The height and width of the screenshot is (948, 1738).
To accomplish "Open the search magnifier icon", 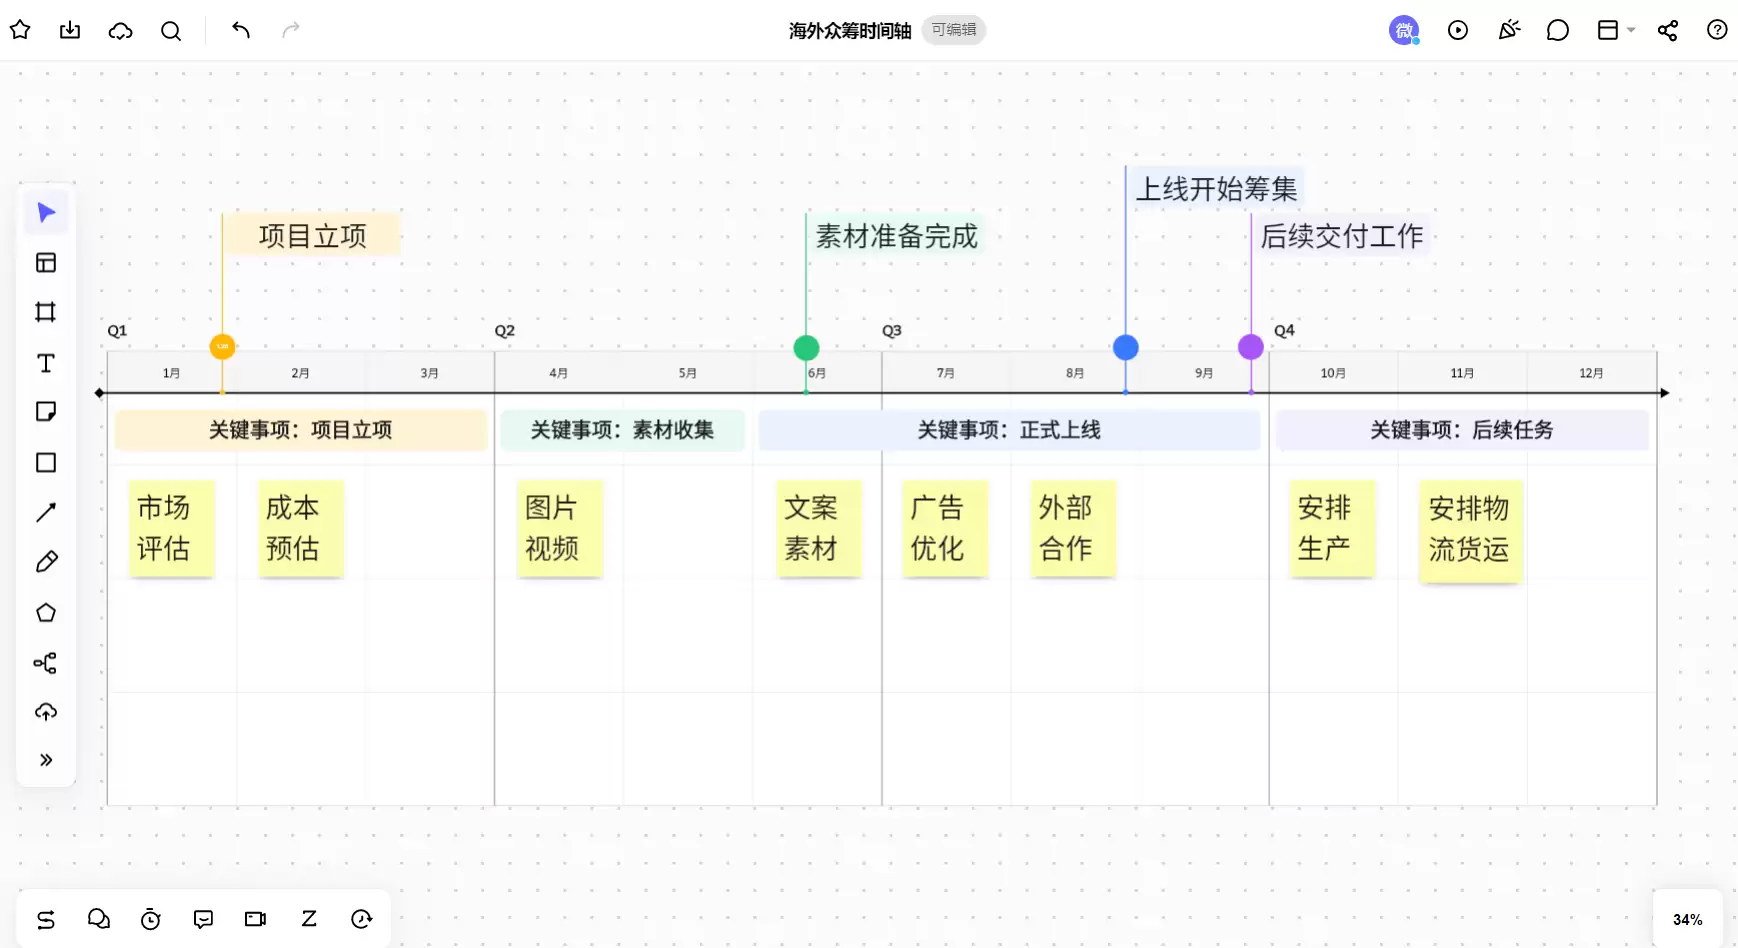I will click(171, 30).
